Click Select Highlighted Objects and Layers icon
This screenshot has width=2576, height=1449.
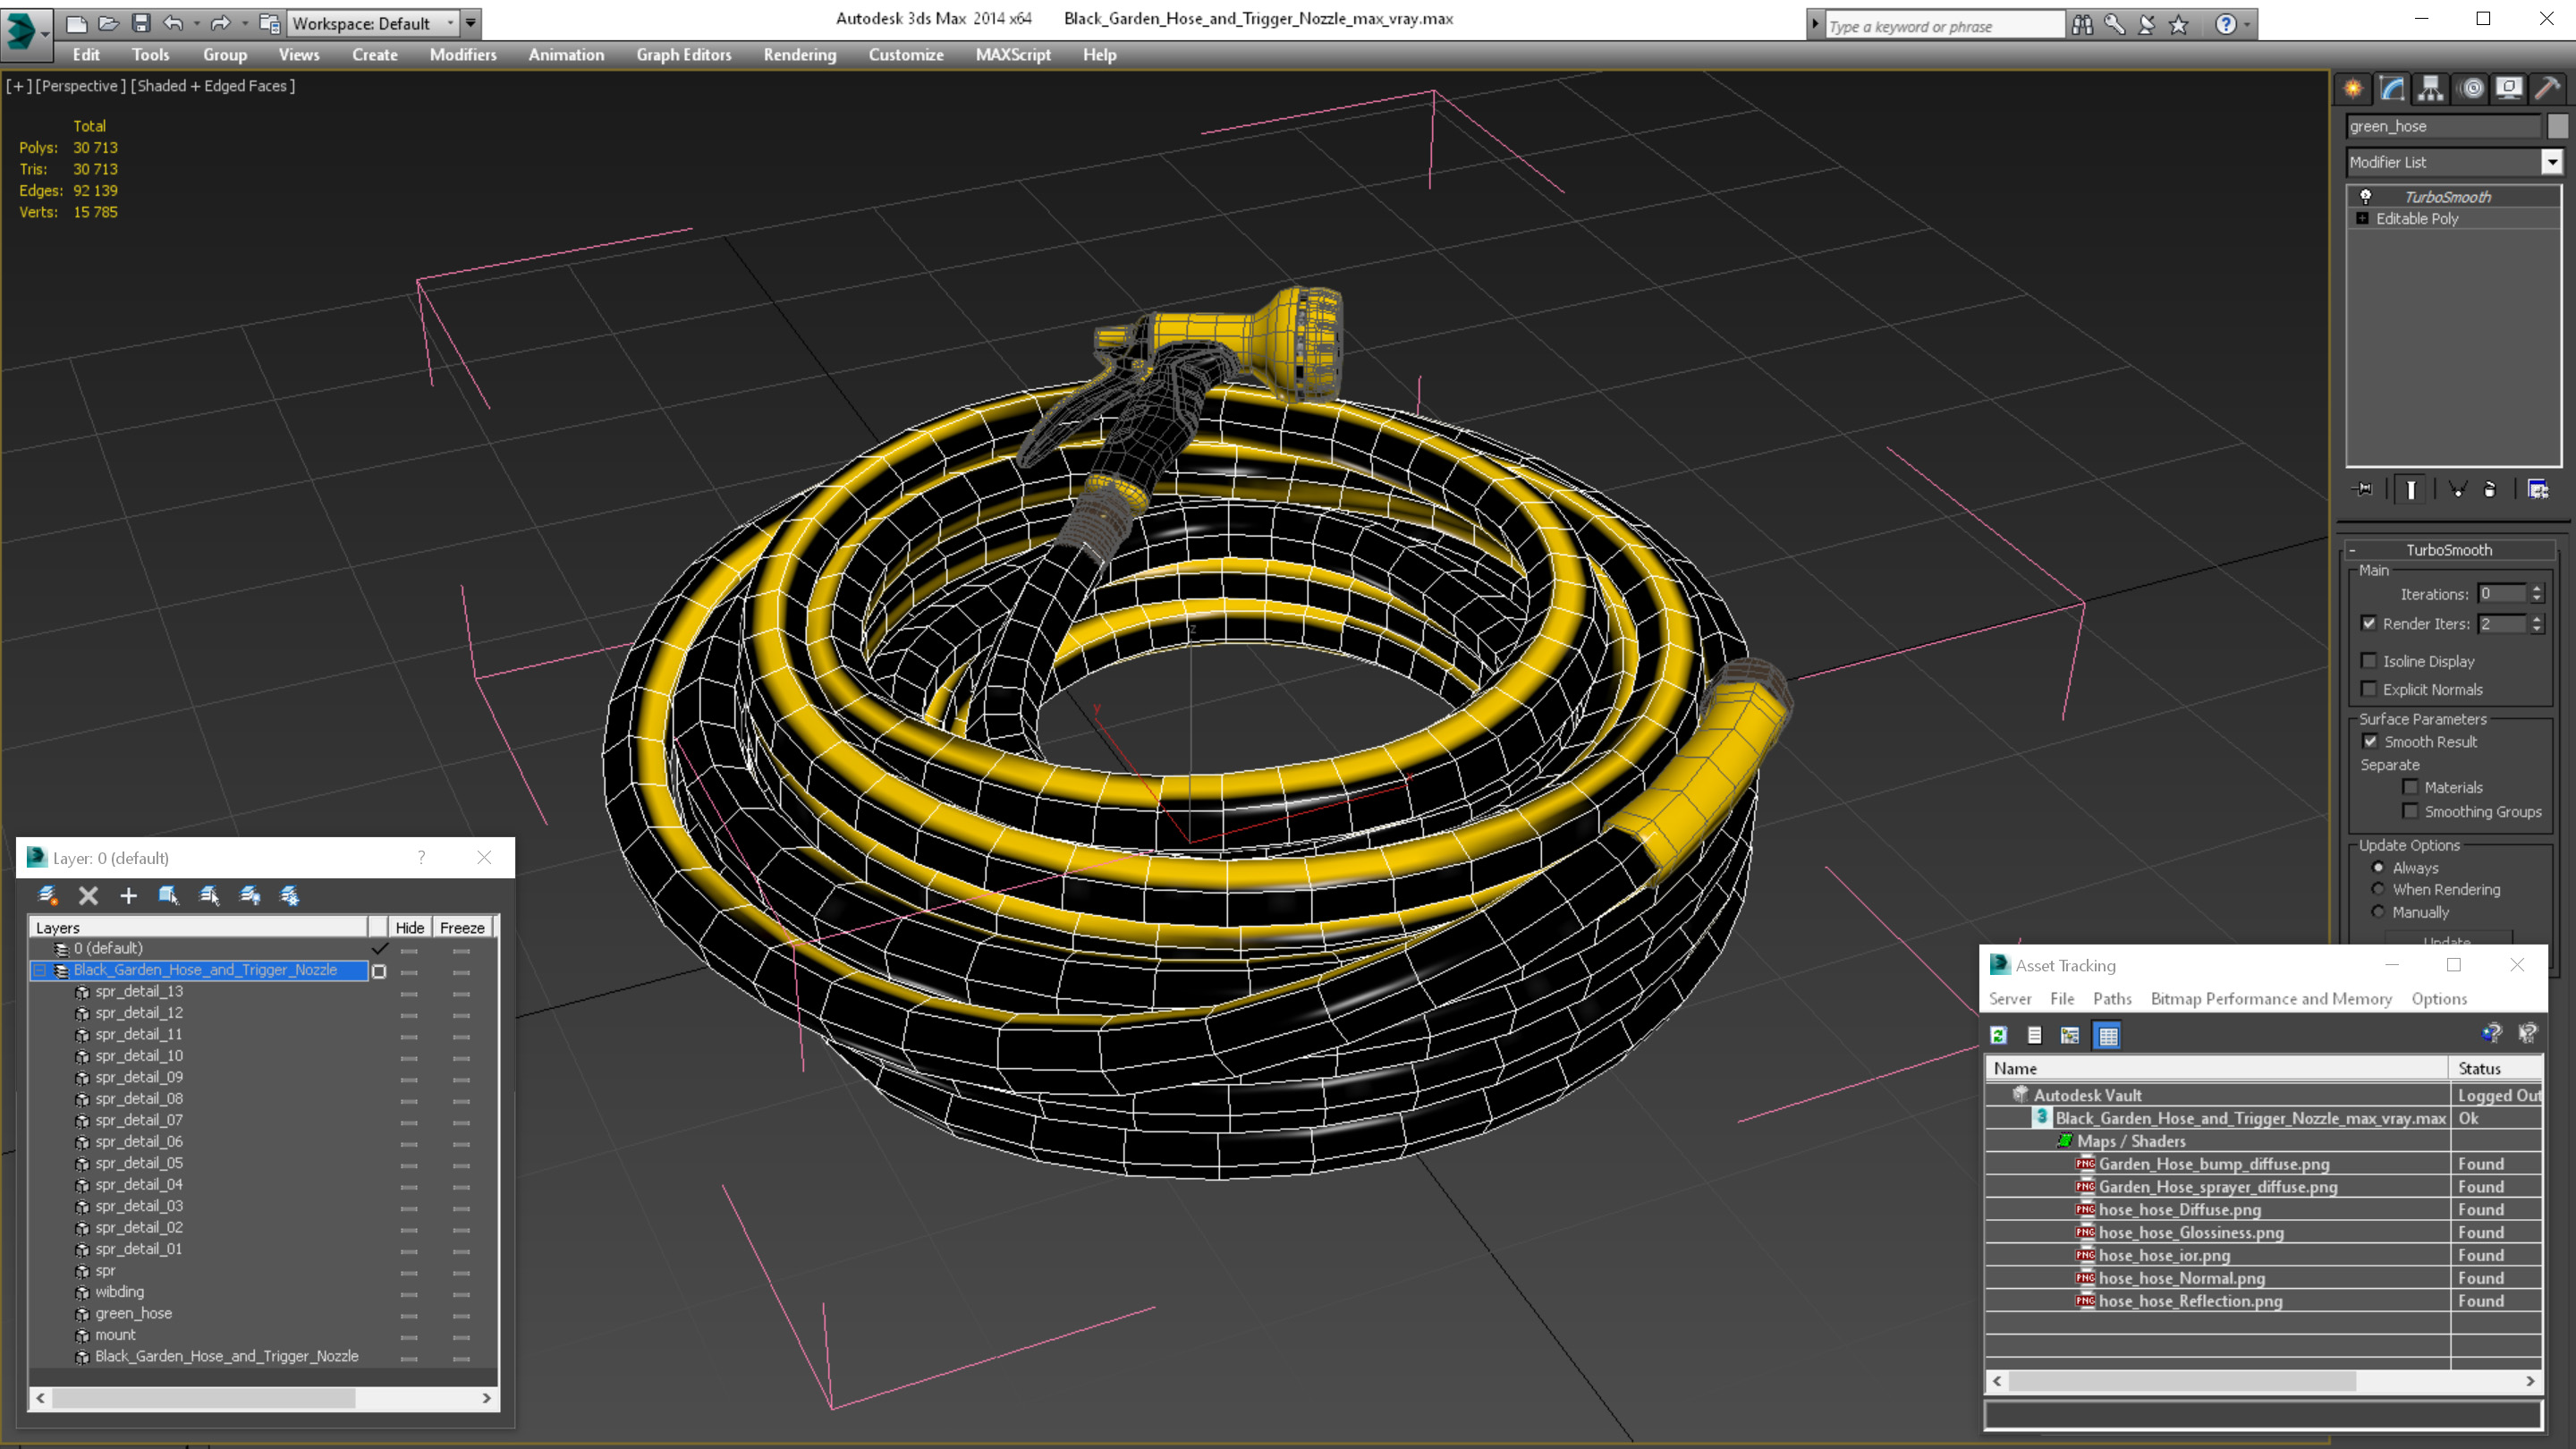pyautogui.click(x=169, y=895)
